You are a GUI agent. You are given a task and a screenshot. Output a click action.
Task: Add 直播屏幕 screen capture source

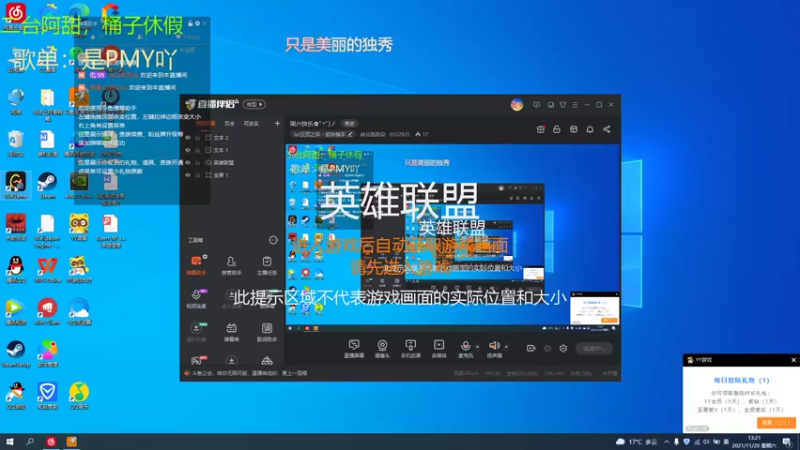click(x=354, y=348)
